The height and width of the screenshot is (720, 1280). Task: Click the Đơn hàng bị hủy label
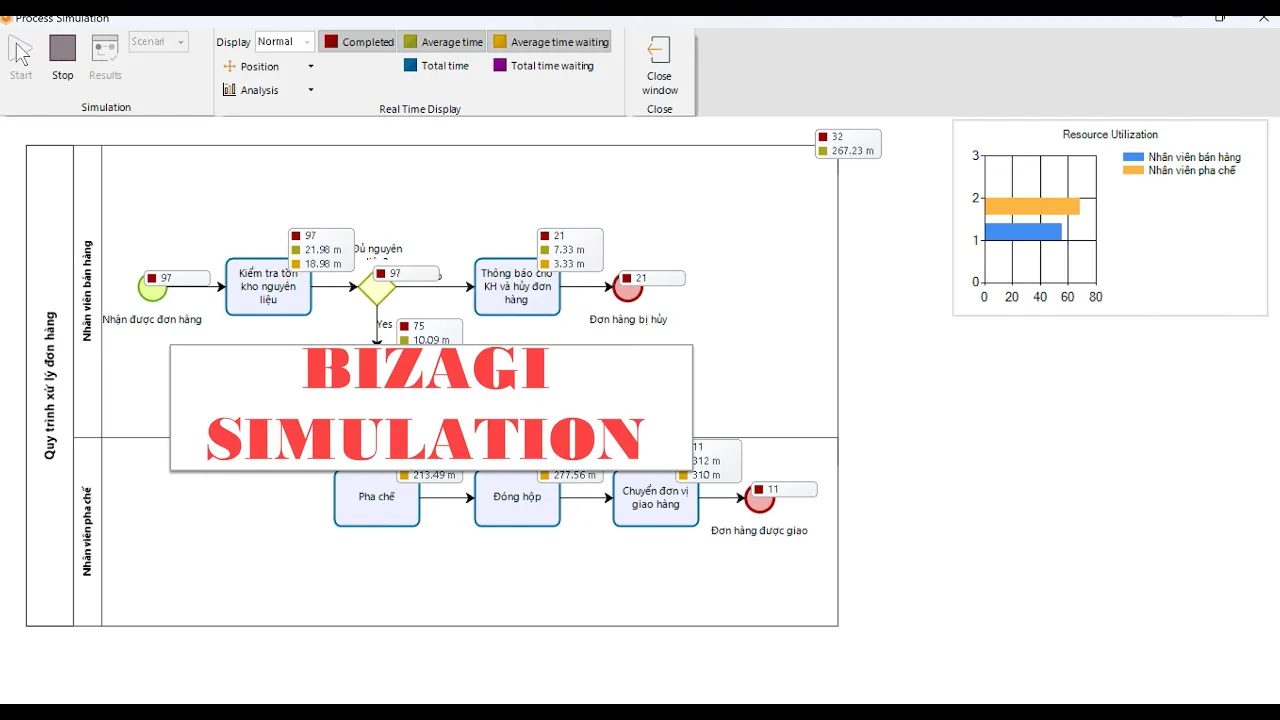628,320
